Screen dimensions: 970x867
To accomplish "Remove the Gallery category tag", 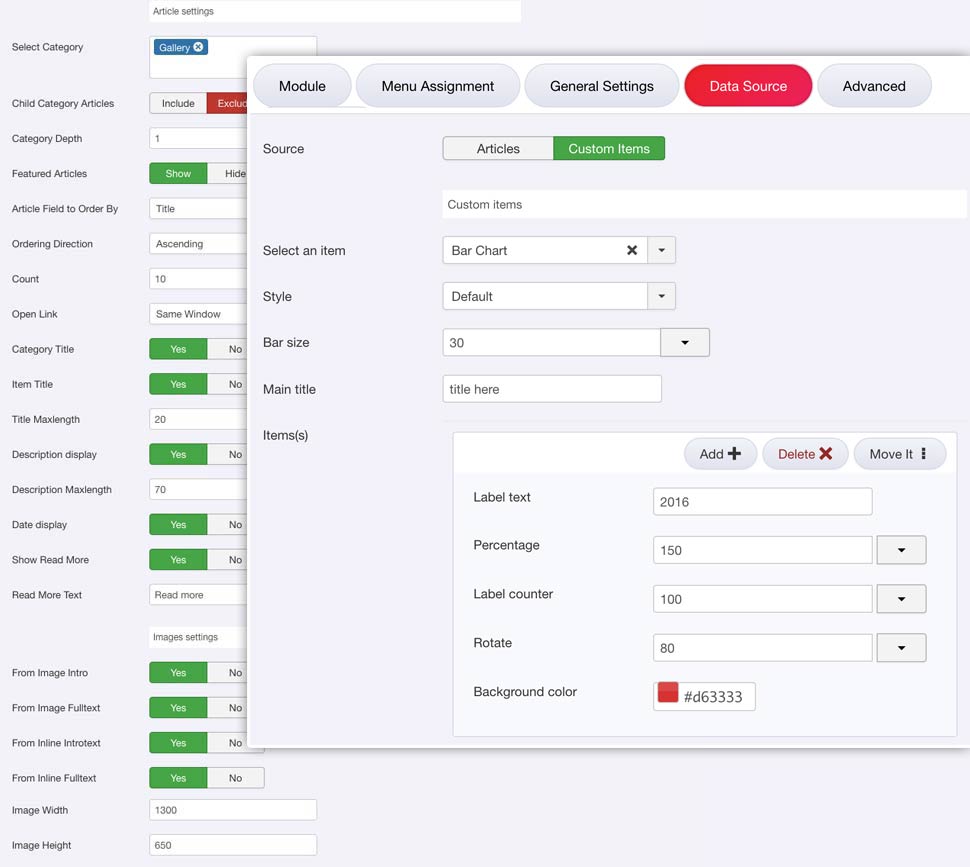I will [x=198, y=47].
